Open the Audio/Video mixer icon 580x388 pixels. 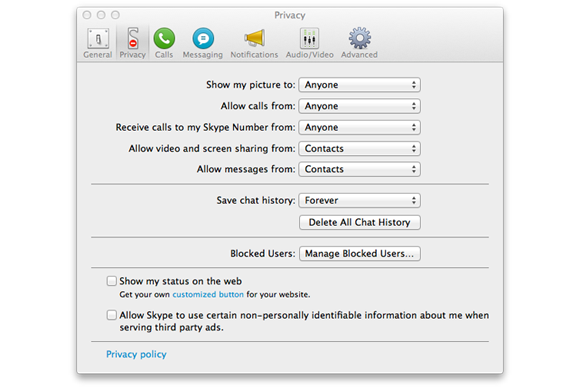point(309,38)
